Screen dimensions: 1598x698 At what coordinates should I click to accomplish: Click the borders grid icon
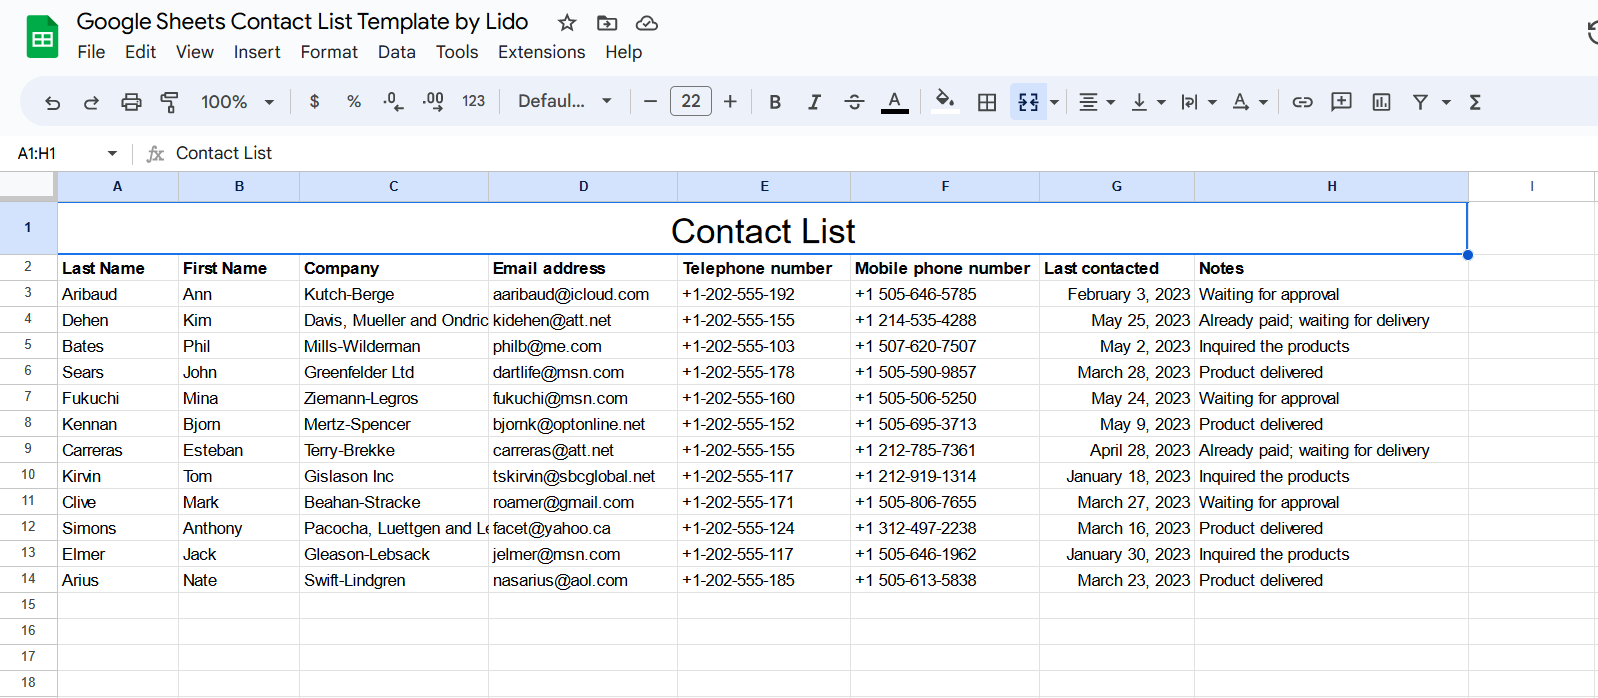click(987, 102)
